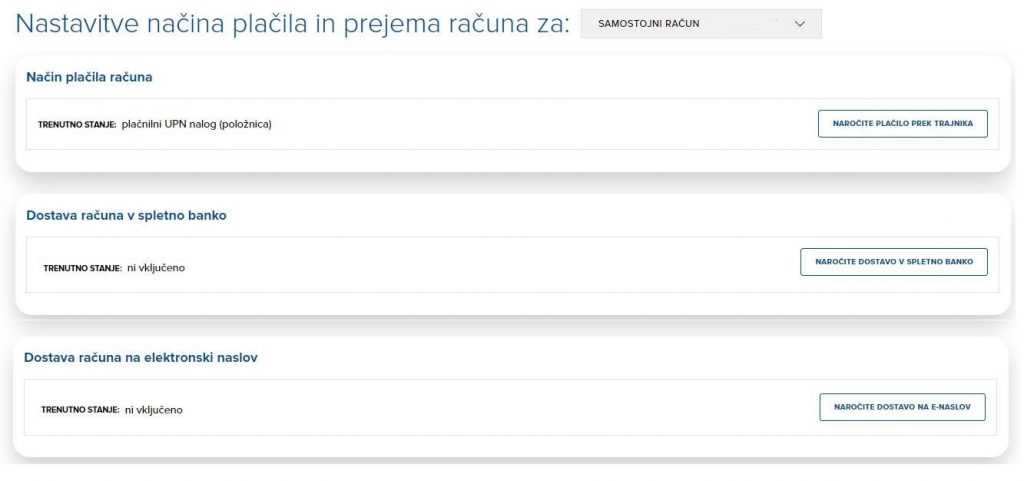This screenshot has width=1024, height=481.
Task: Click TRENUTNO STANJE label under Način plačila računa
Action: [x=77, y=125]
